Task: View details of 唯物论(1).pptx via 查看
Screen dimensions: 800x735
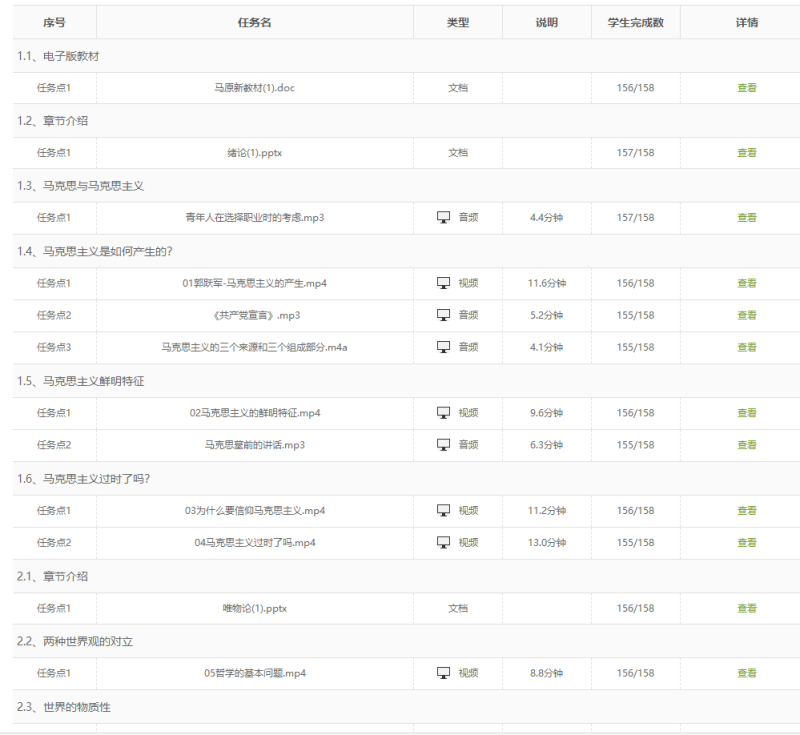Action: (747, 608)
